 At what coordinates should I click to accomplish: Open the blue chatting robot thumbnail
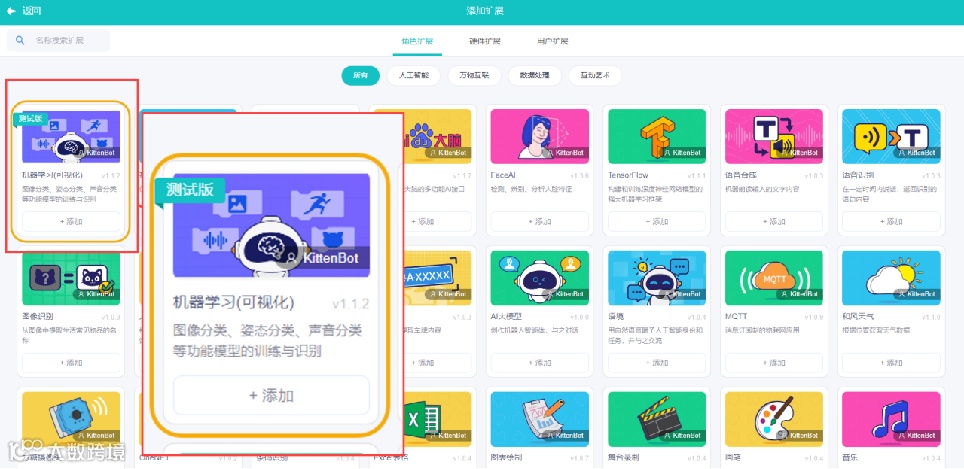tap(657, 278)
